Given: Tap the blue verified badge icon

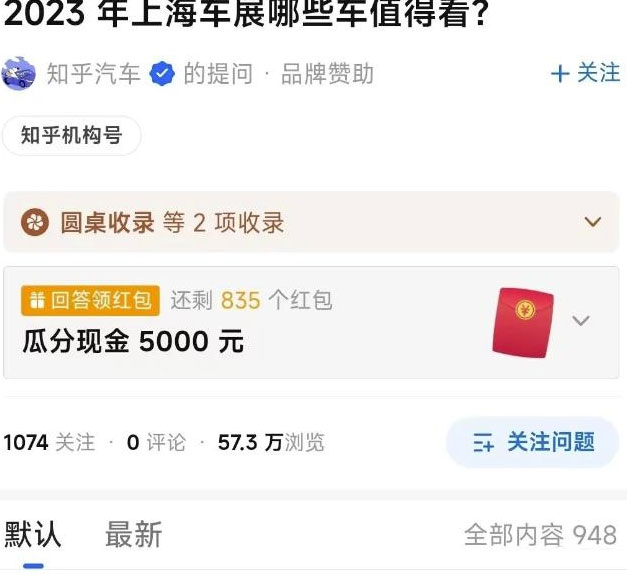Looking at the screenshot, I should [162, 74].
